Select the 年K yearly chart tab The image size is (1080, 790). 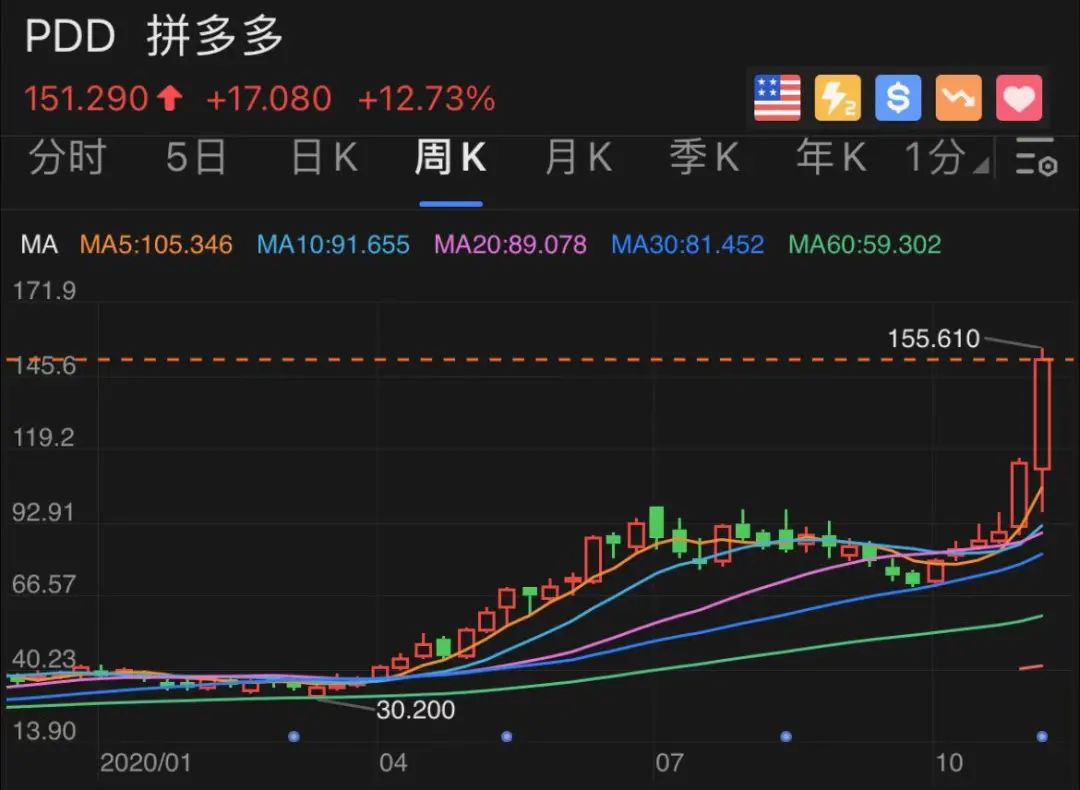tap(831, 157)
